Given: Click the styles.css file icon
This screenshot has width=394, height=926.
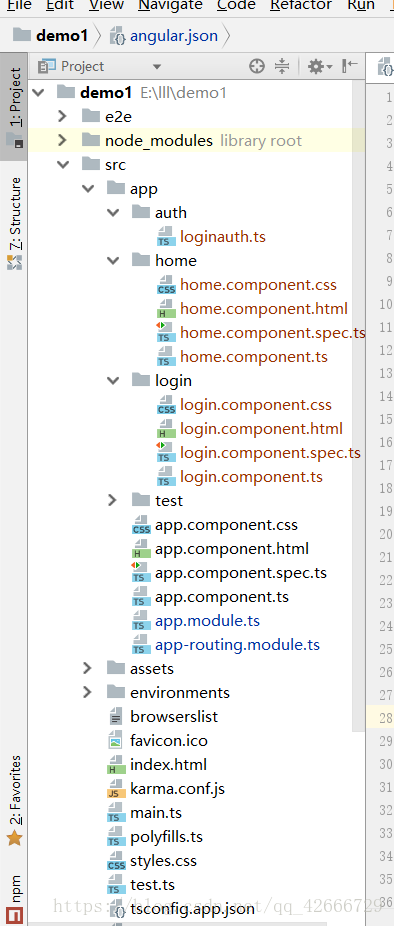Looking at the screenshot, I should tap(116, 860).
